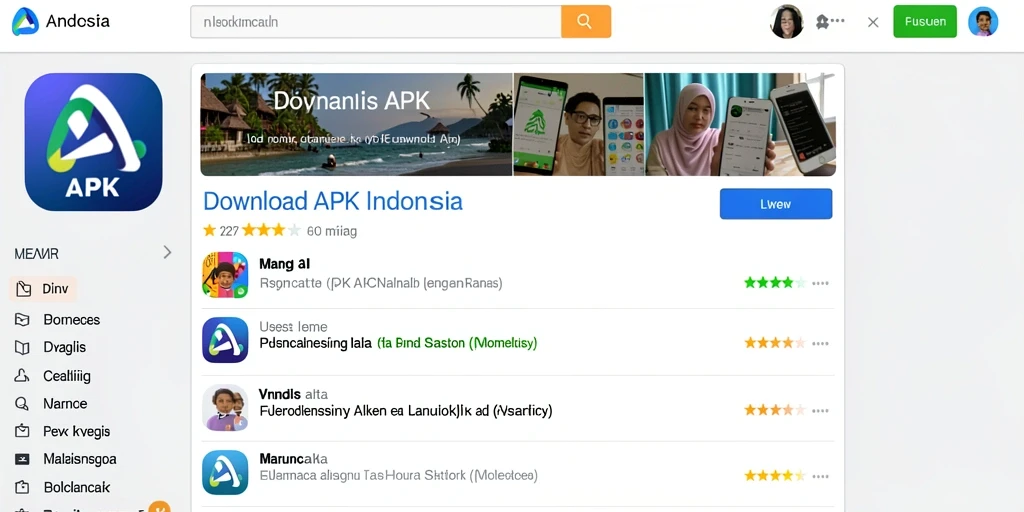This screenshot has height=512, width=1024.
Task: Open the Vnndls alta entry title
Action: click(293, 394)
